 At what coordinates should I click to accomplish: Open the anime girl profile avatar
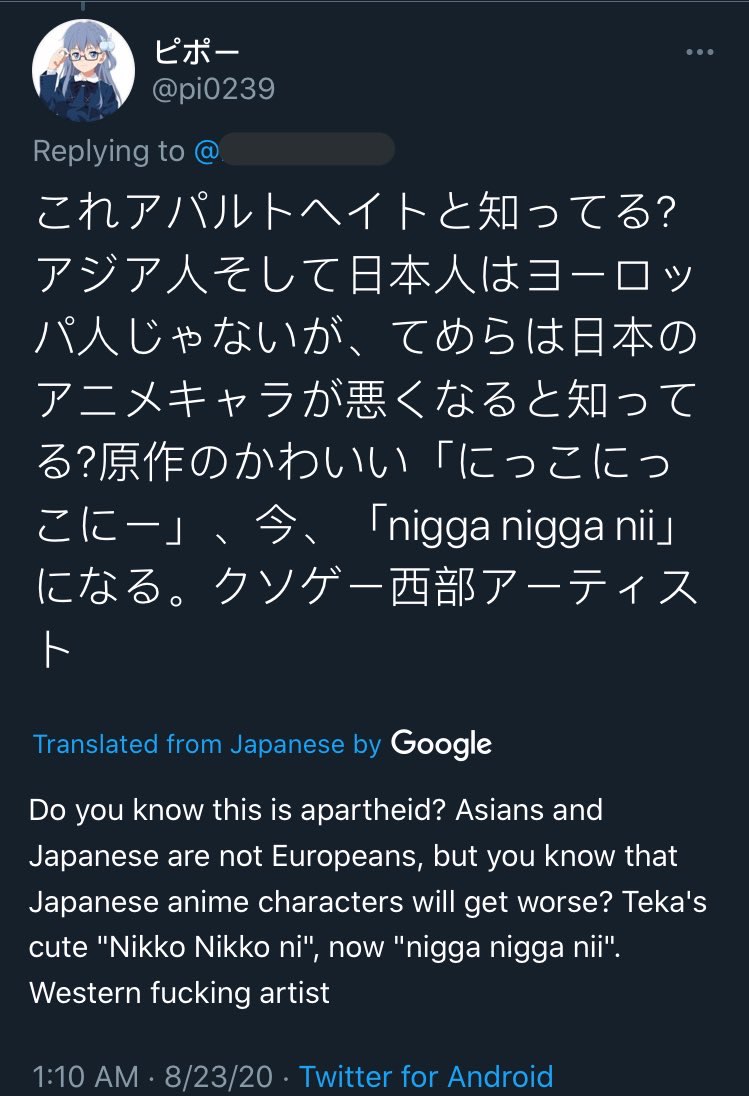(83, 71)
